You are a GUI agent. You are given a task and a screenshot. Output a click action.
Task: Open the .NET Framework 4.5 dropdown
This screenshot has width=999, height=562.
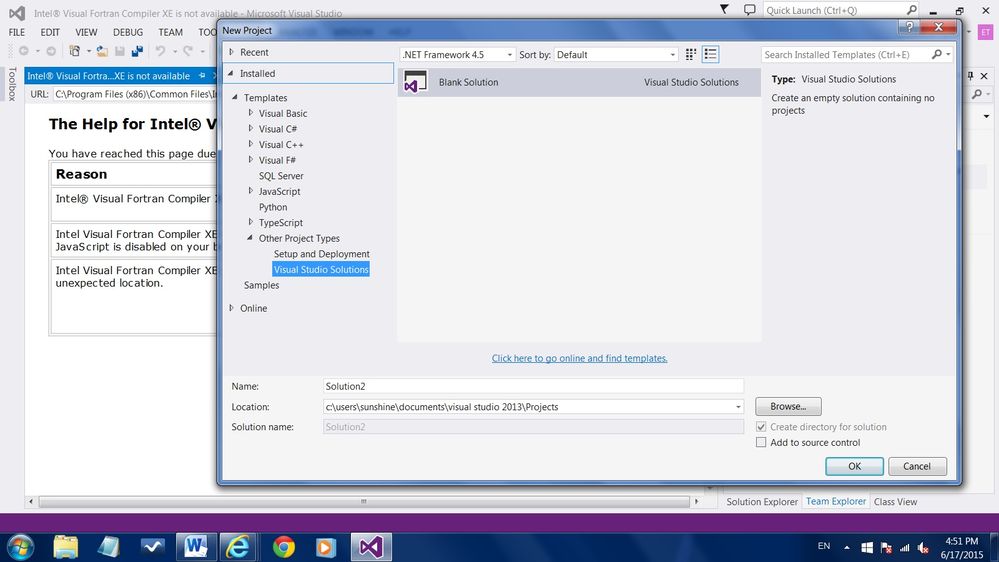pos(457,55)
